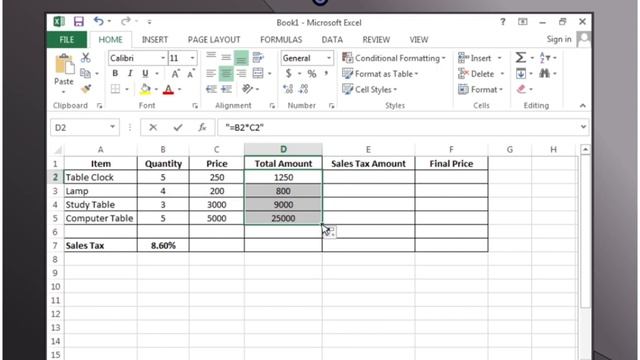
Task: Align text right
Action: click(241, 73)
